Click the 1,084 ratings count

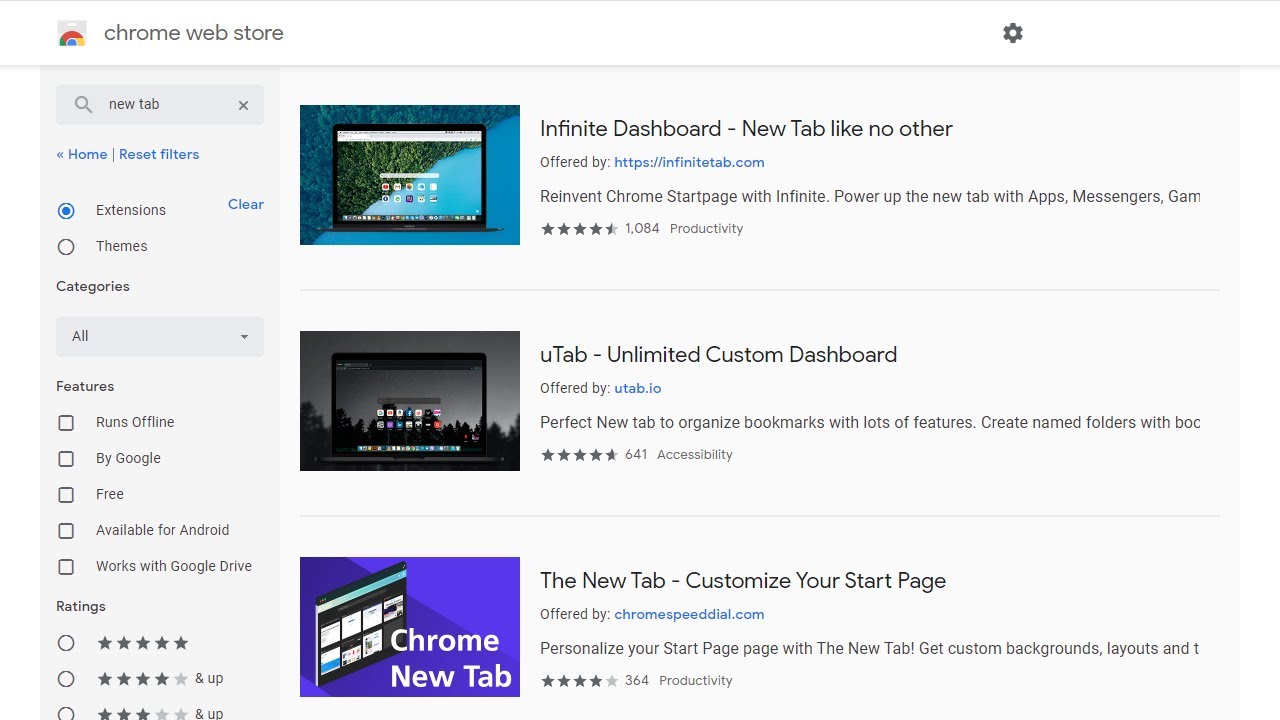point(642,229)
